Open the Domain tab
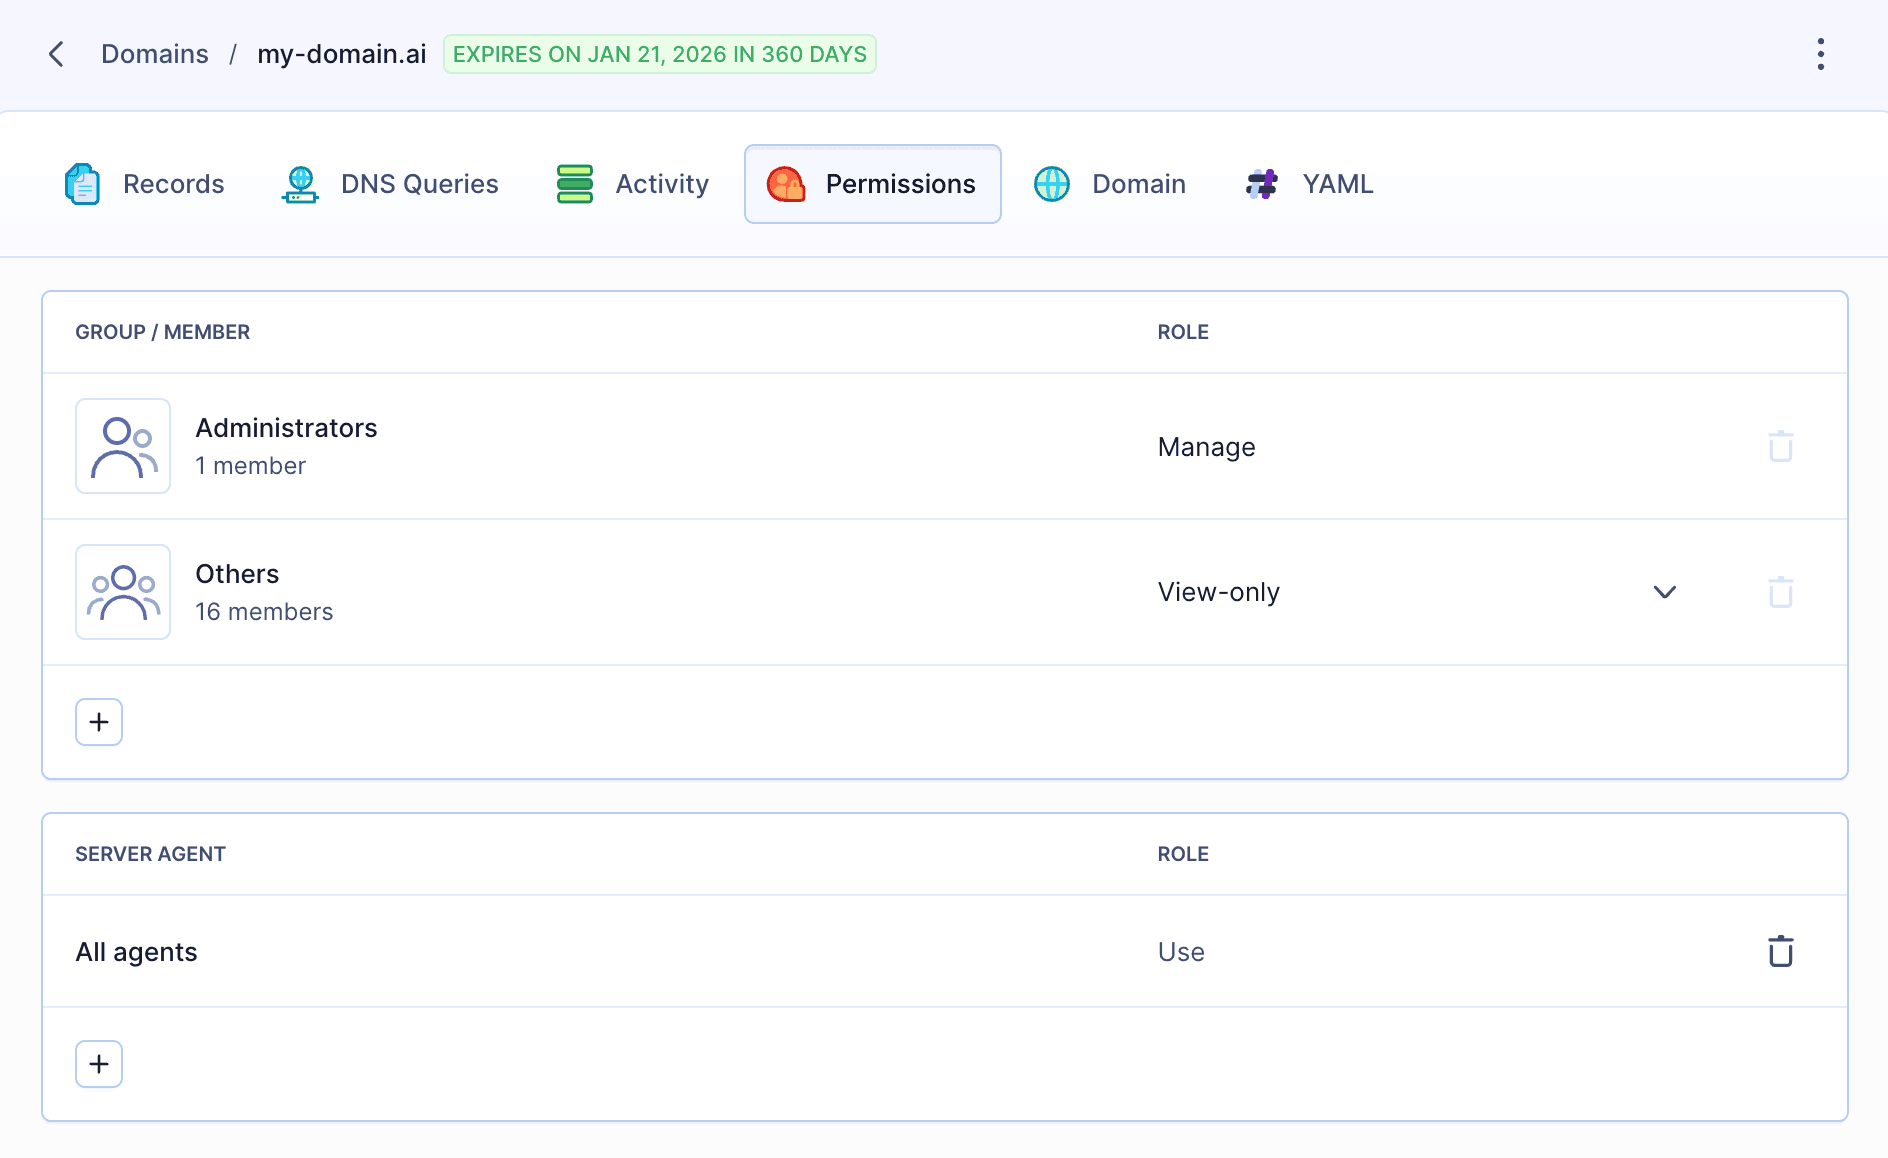The image size is (1888, 1158). coord(1110,184)
